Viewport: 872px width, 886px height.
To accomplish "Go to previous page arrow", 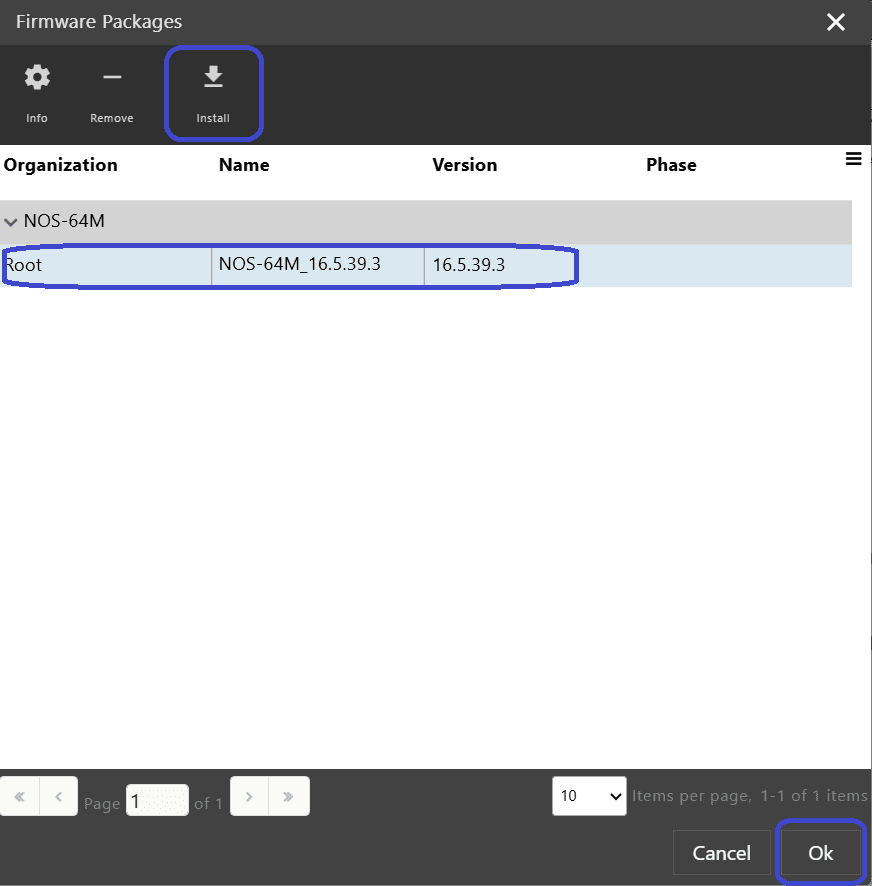I will coord(58,797).
